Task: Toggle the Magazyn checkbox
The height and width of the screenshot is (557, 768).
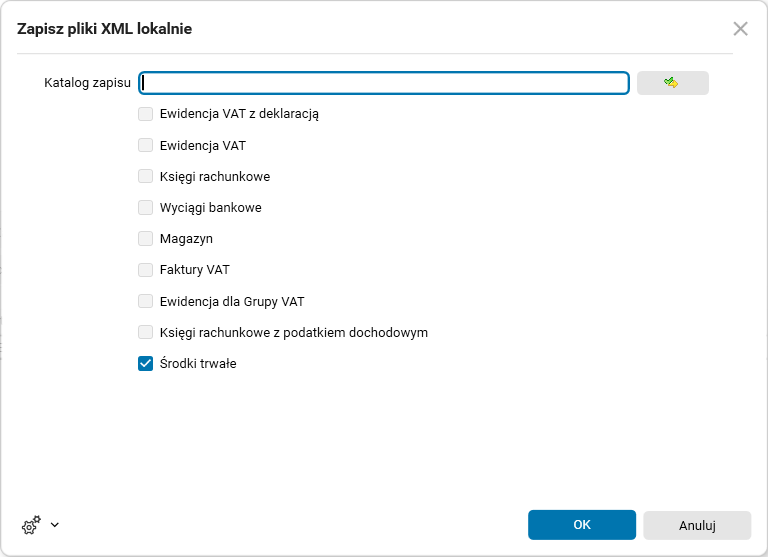Action: tap(146, 239)
